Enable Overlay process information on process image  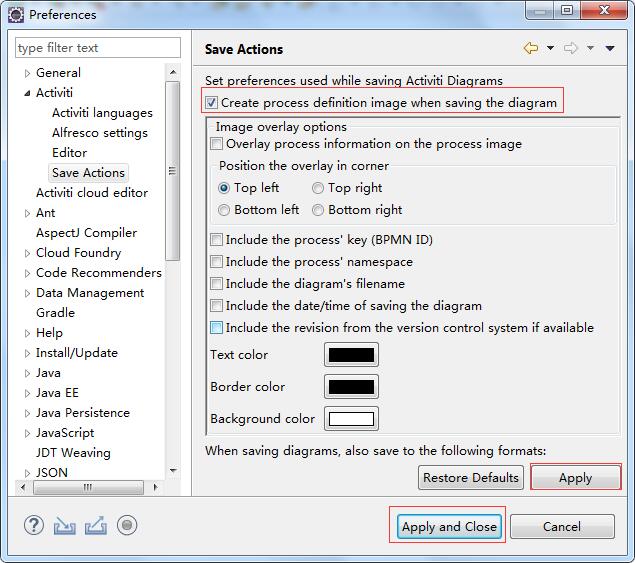click(216, 143)
